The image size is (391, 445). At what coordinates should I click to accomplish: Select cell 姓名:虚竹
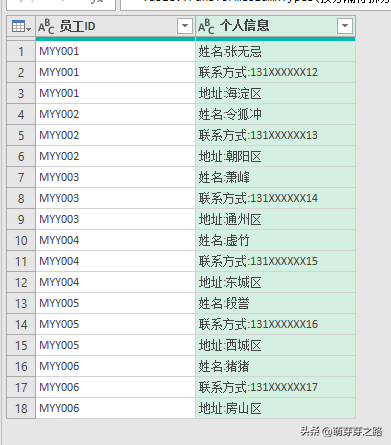point(275,240)
